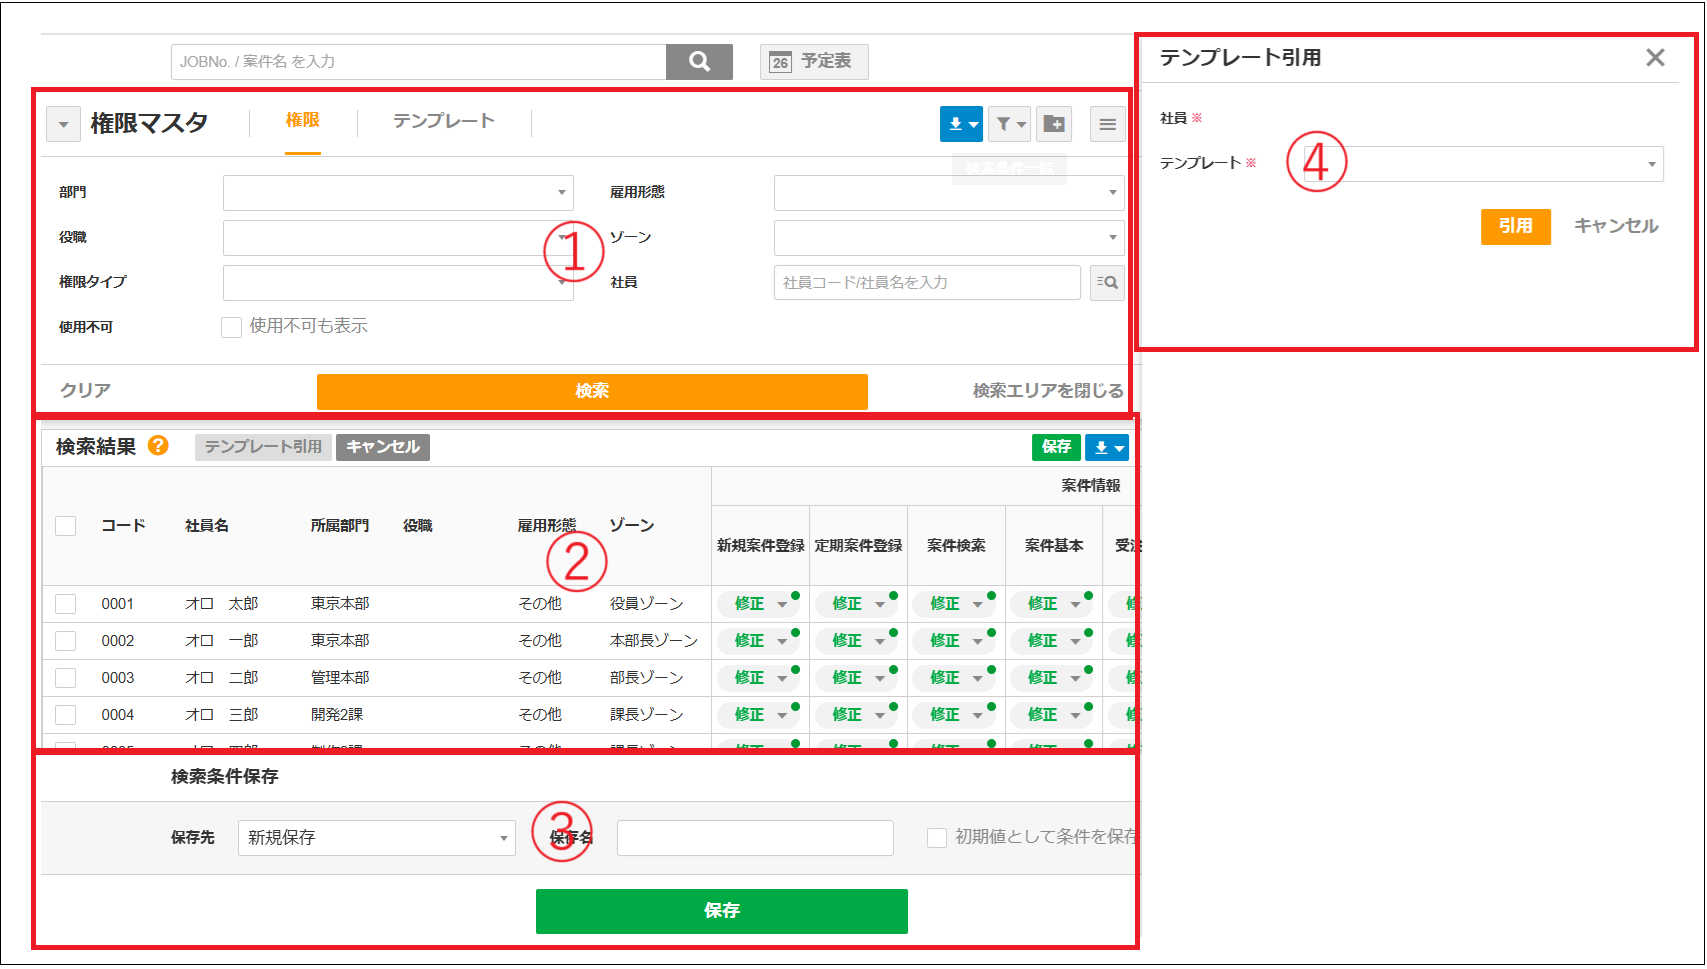Image resolution: width=1707 pixels, height=969 pixels.
Task: Enable the 使用不可も表示 checkbox
Action: pos(231,327)
